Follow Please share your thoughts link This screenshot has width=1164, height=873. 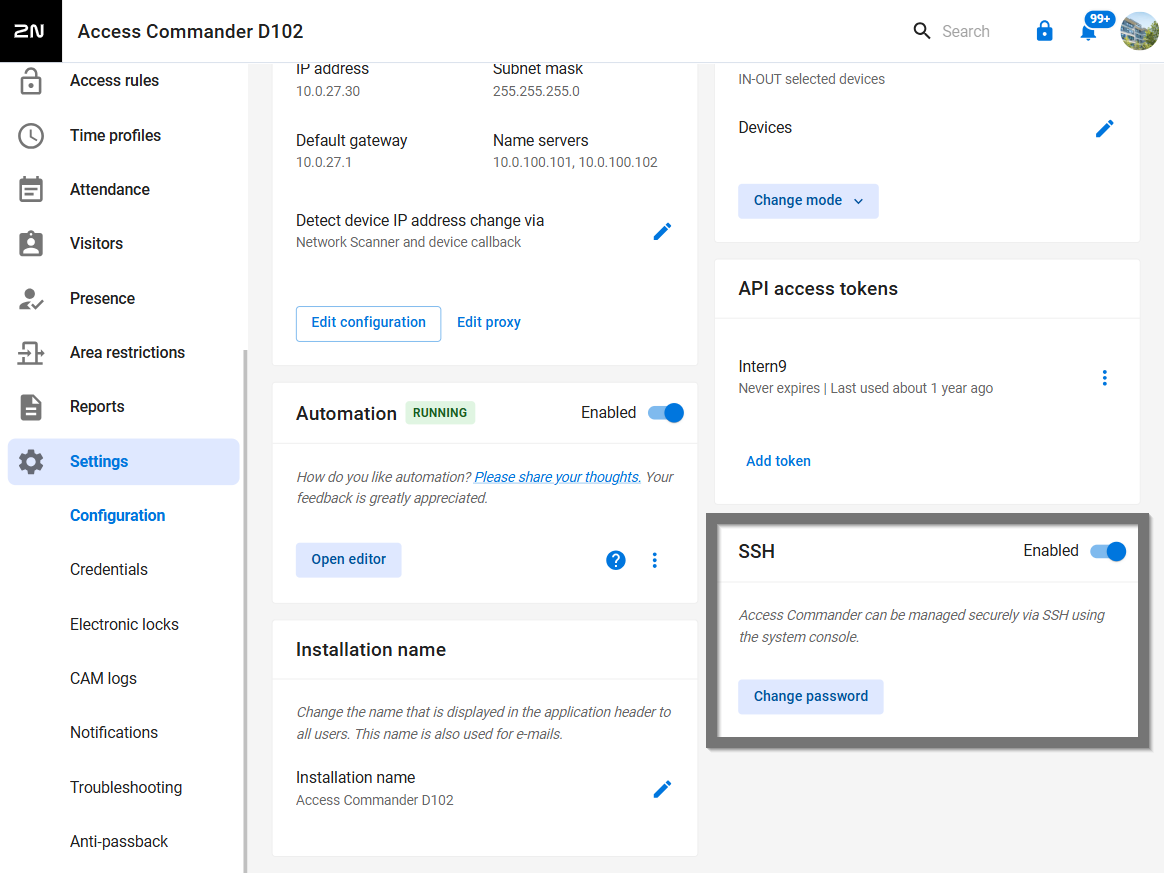pyautogui.click(x=557, y=477)
